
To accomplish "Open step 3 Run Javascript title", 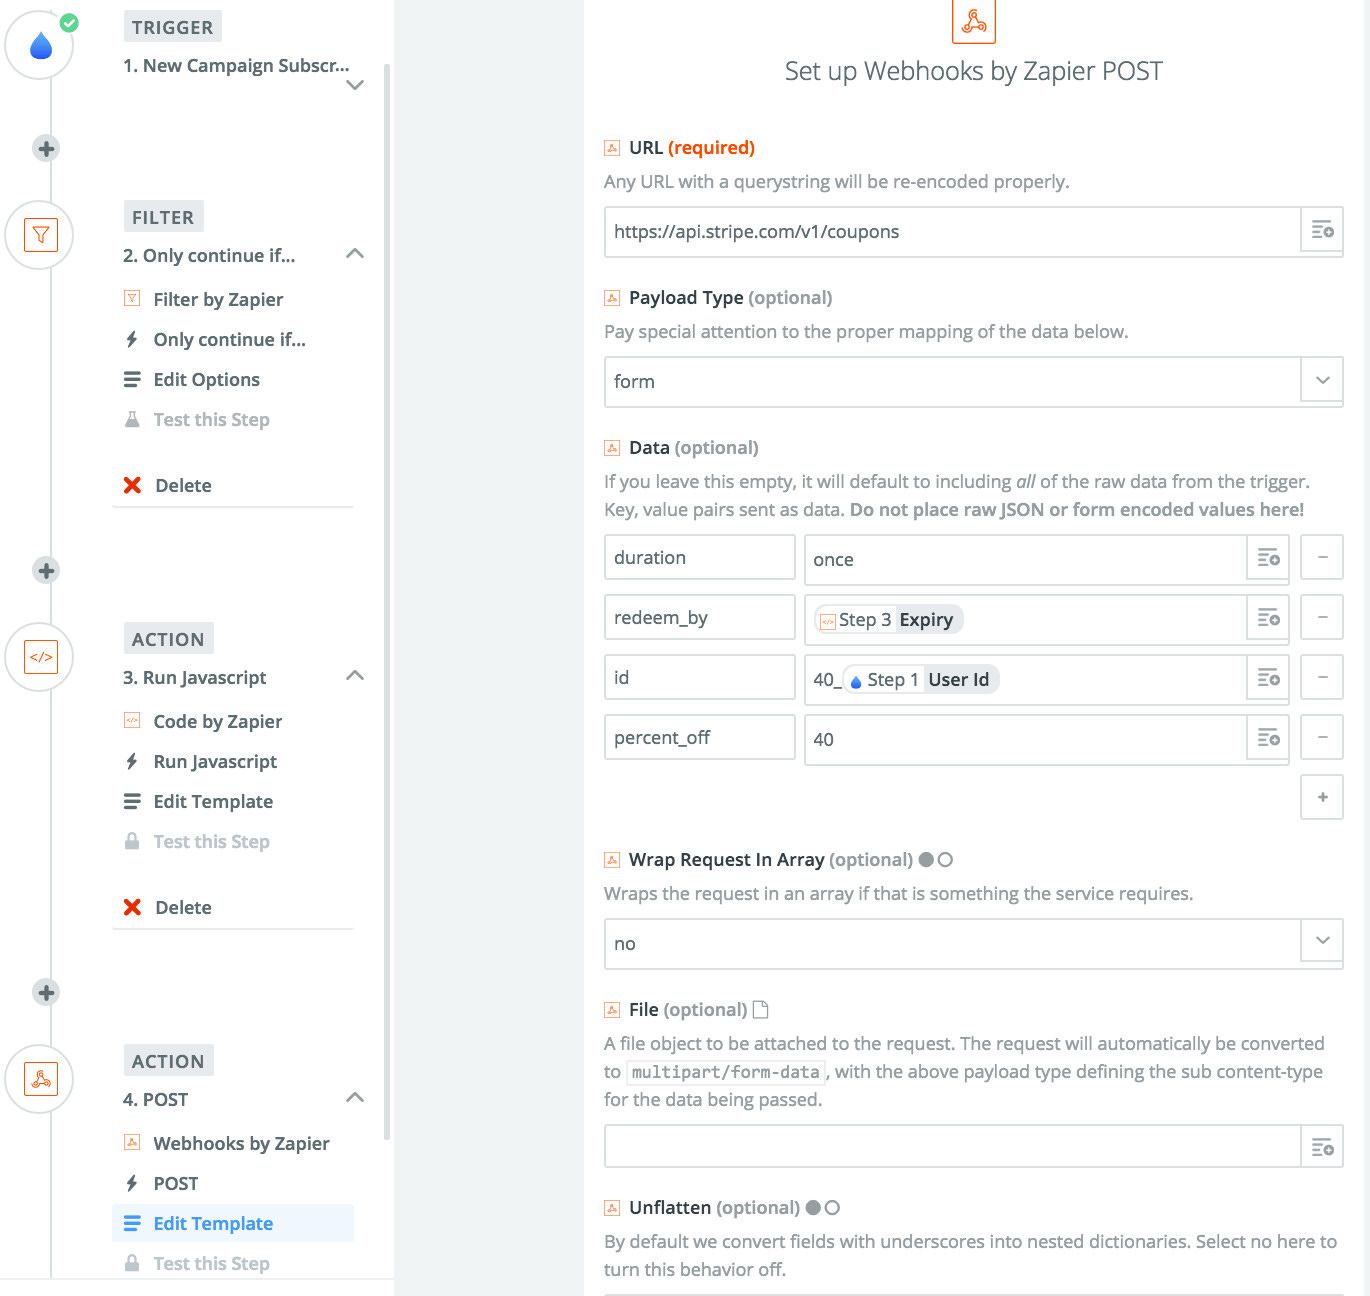I will pos(194,677).
